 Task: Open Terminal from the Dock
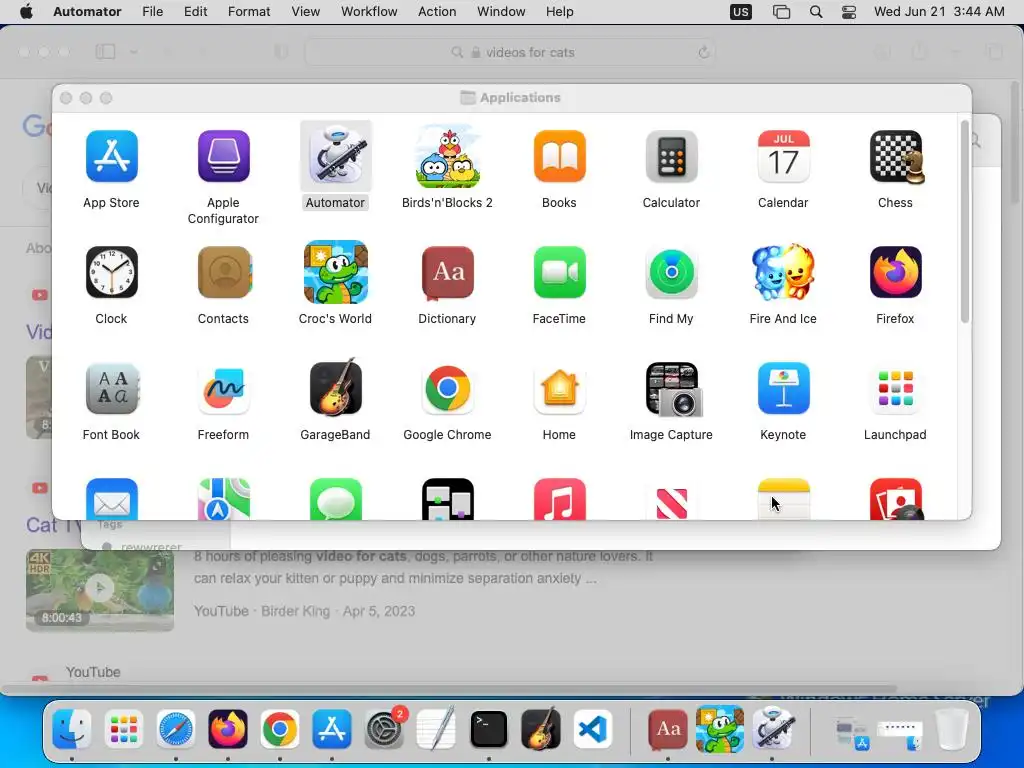tap(488, 729)
